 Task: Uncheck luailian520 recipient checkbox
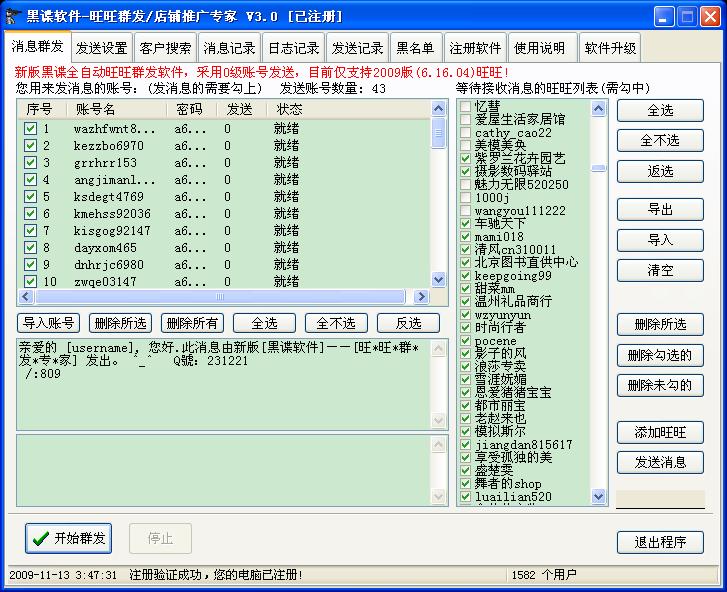coord(466,497)
